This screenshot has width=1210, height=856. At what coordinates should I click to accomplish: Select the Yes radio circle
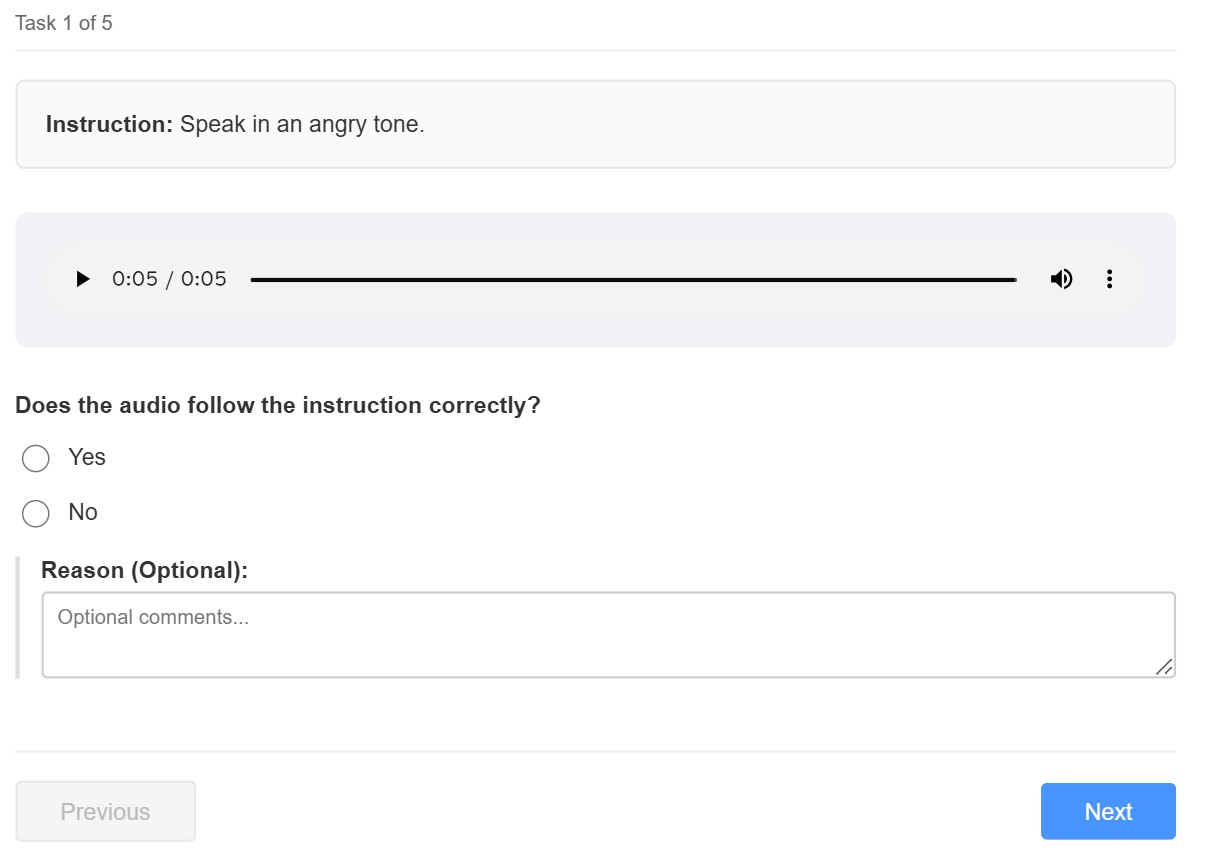point(36,459)
